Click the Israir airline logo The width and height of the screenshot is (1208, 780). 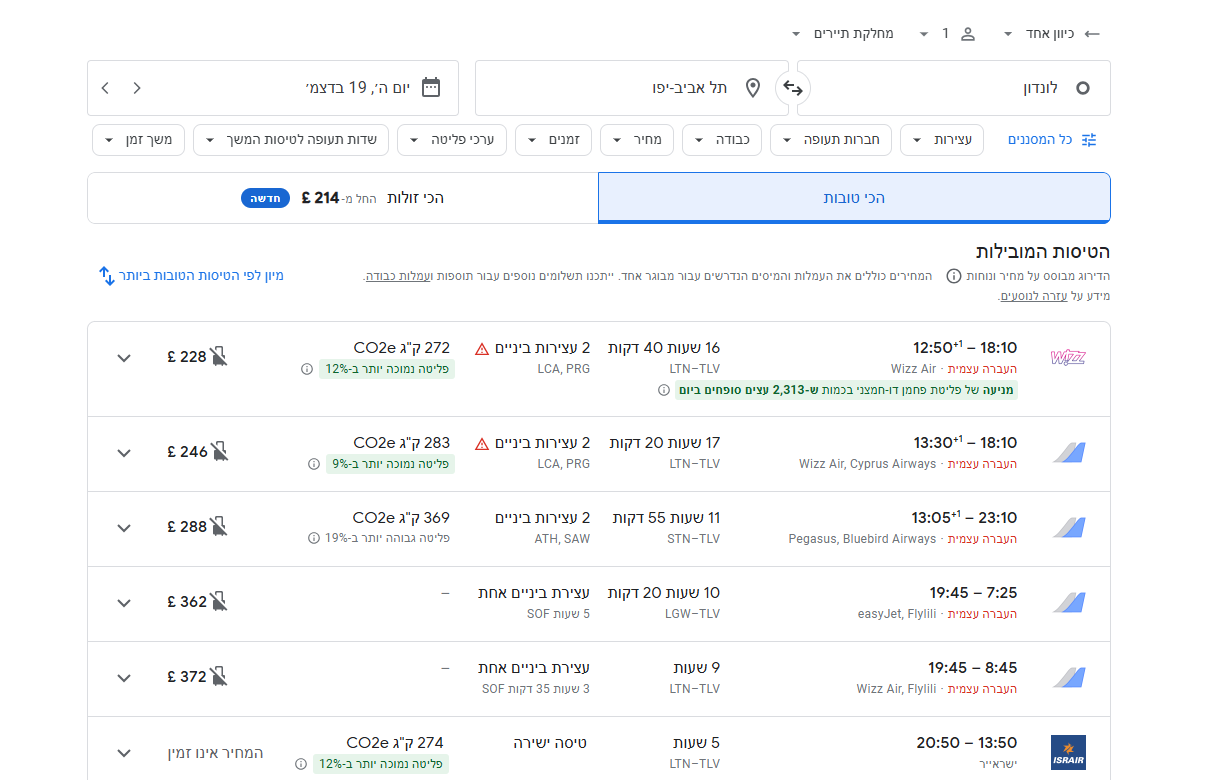pos(1068,752)
